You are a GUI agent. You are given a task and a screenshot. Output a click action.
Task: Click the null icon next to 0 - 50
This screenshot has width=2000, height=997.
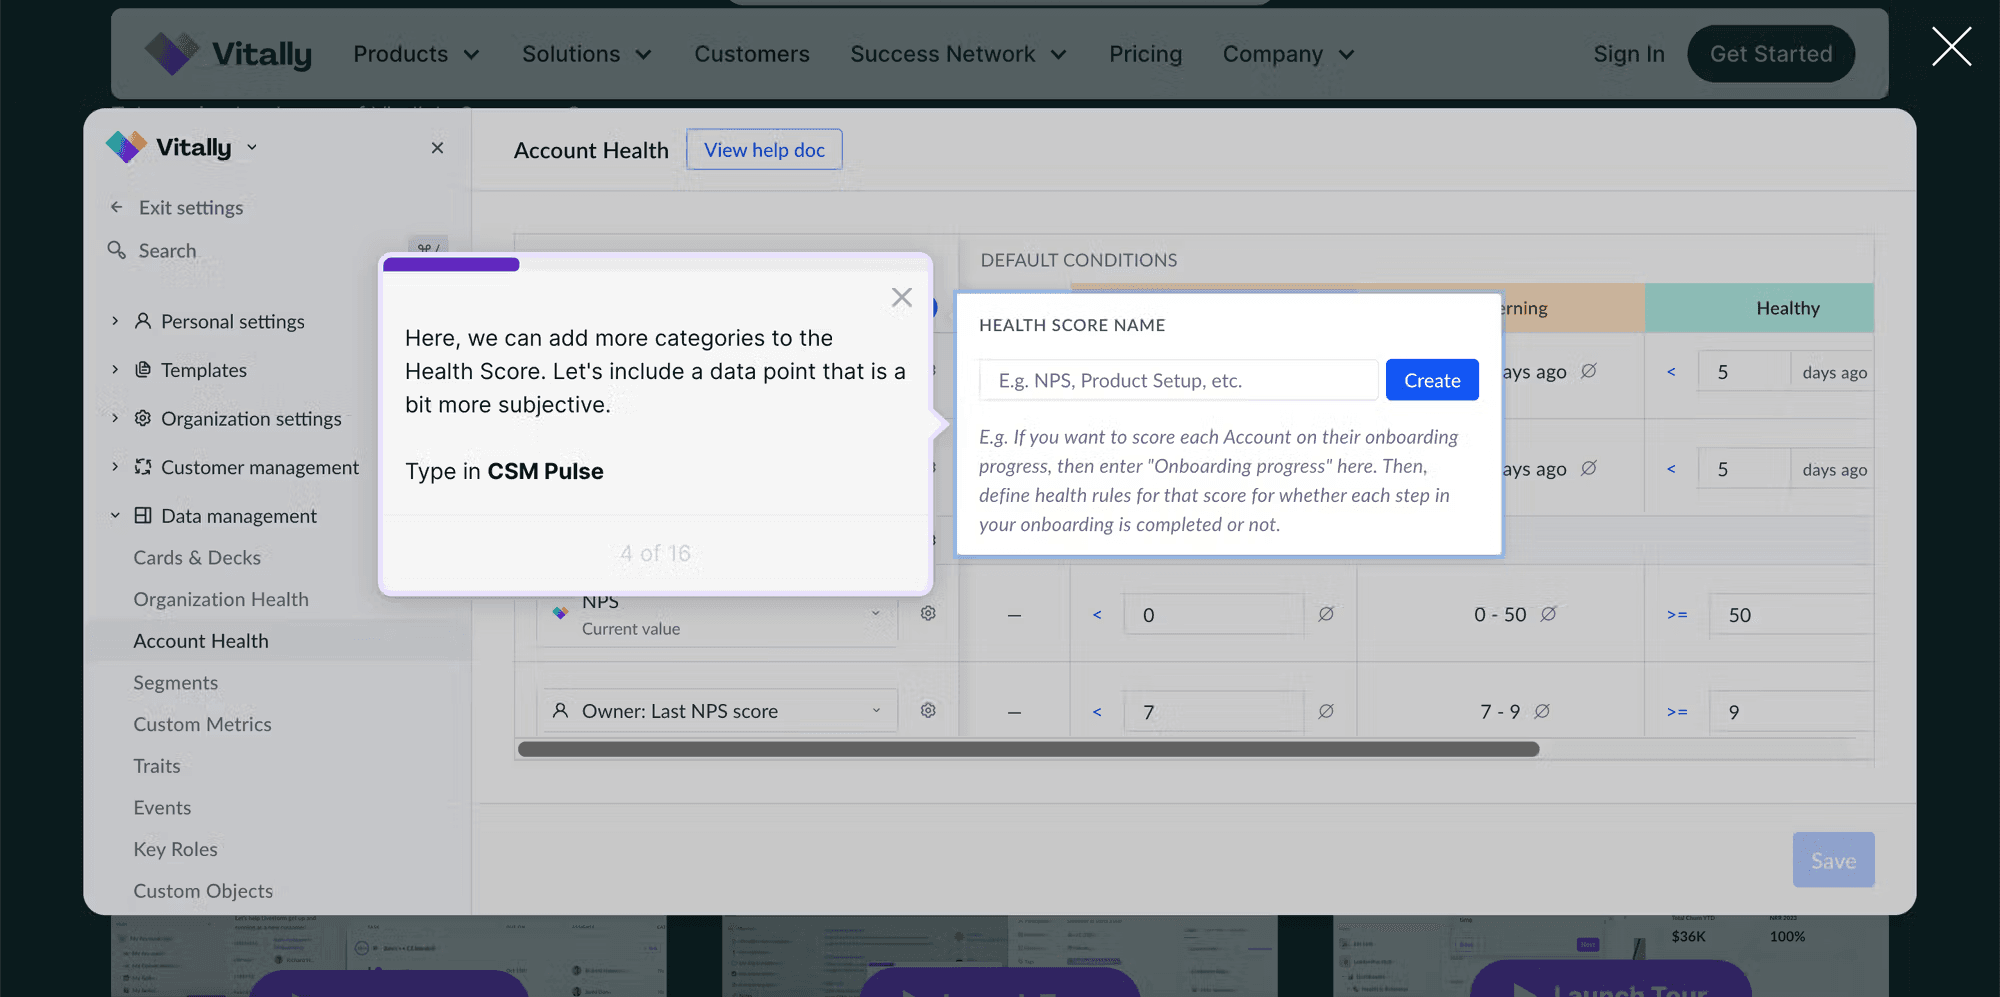1548,614
